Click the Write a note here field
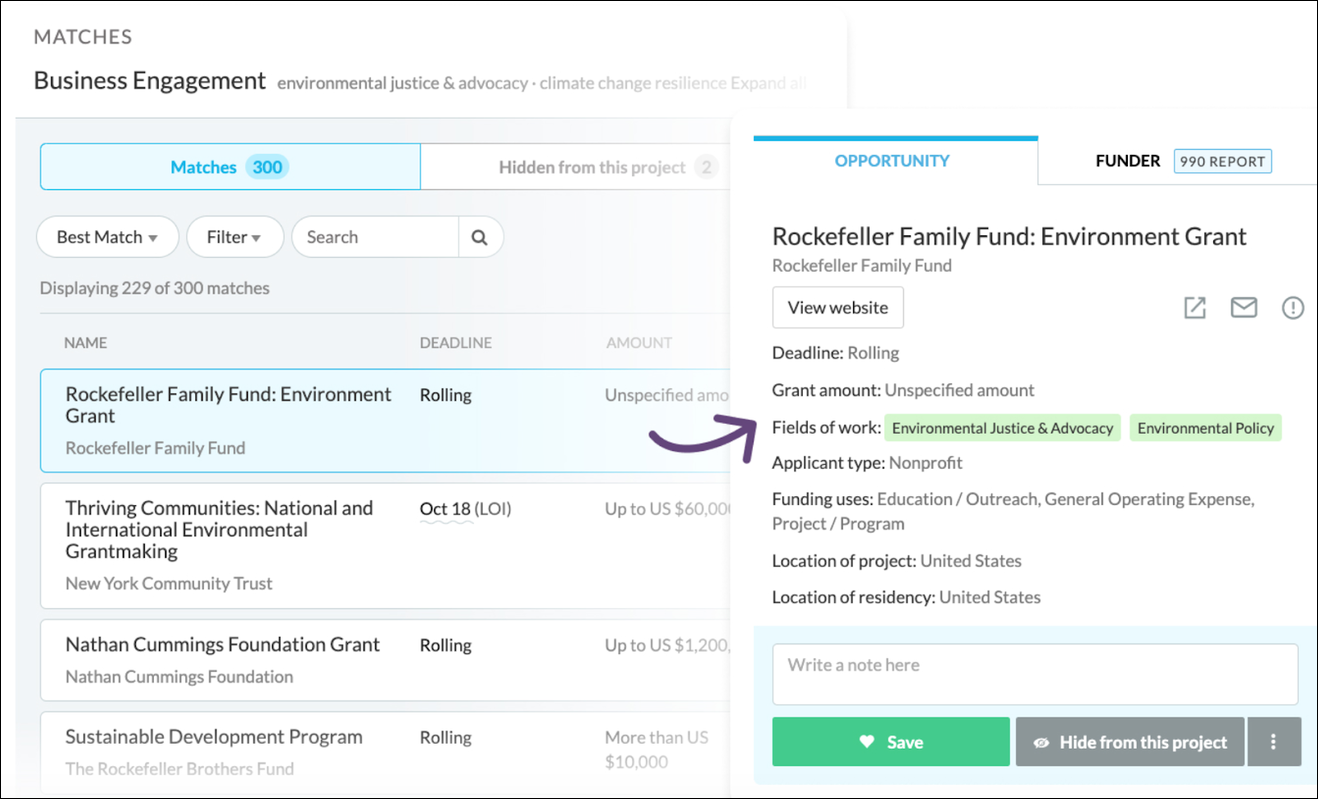Image resolution: width=1318 pixels, height=799 pixels. coord(1035,672)
